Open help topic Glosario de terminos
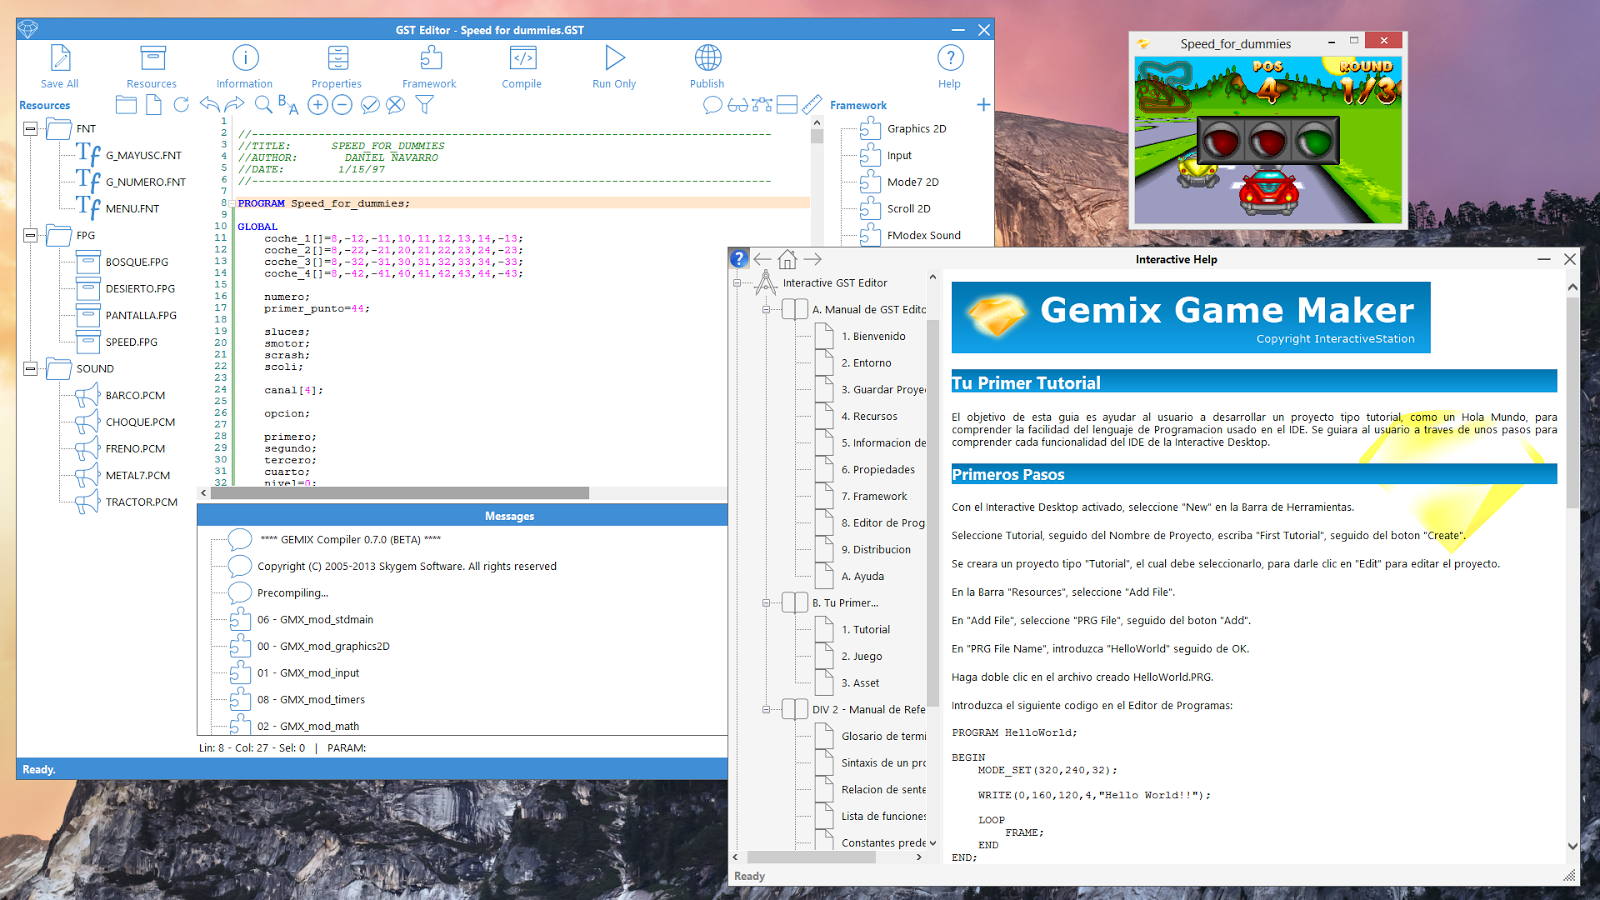Viewport: 1600px width, 900px height. click(884, 736)
